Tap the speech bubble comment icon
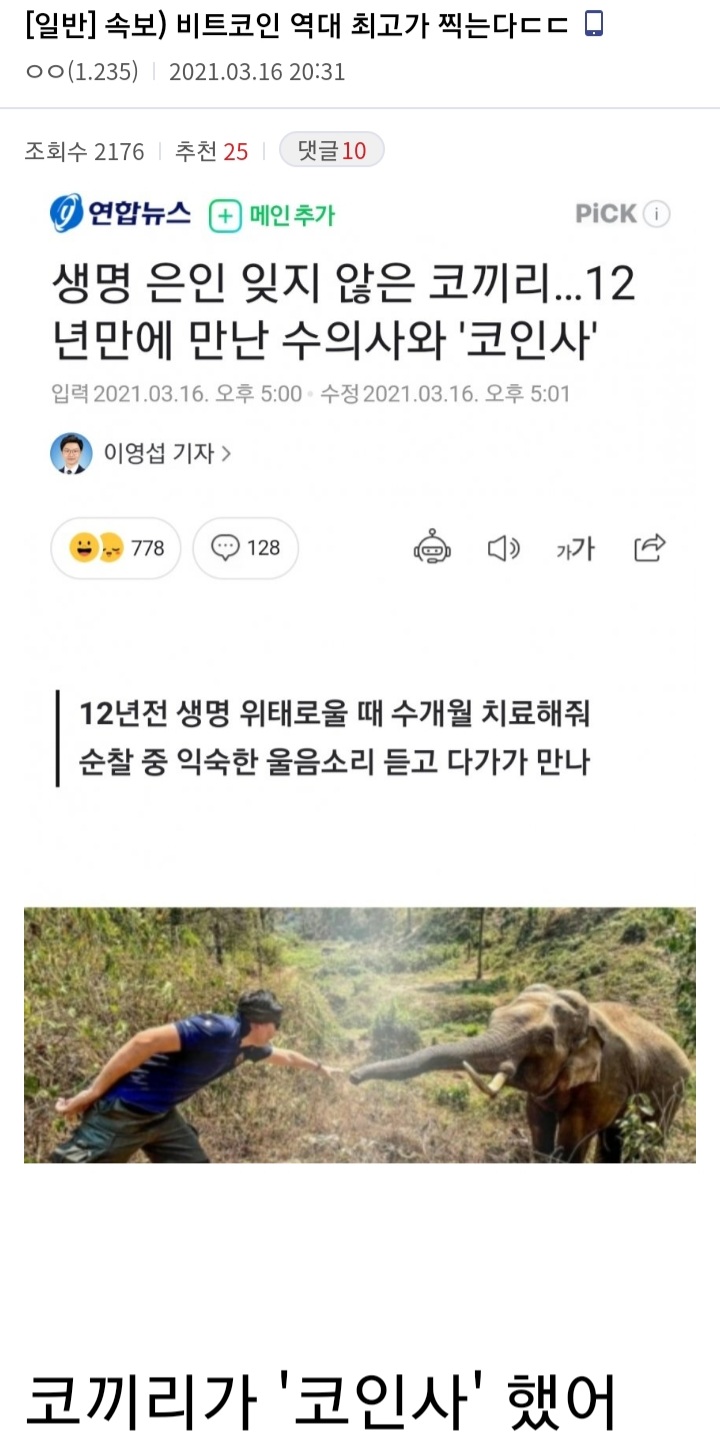720x1439 pixels. coord(226,548)
